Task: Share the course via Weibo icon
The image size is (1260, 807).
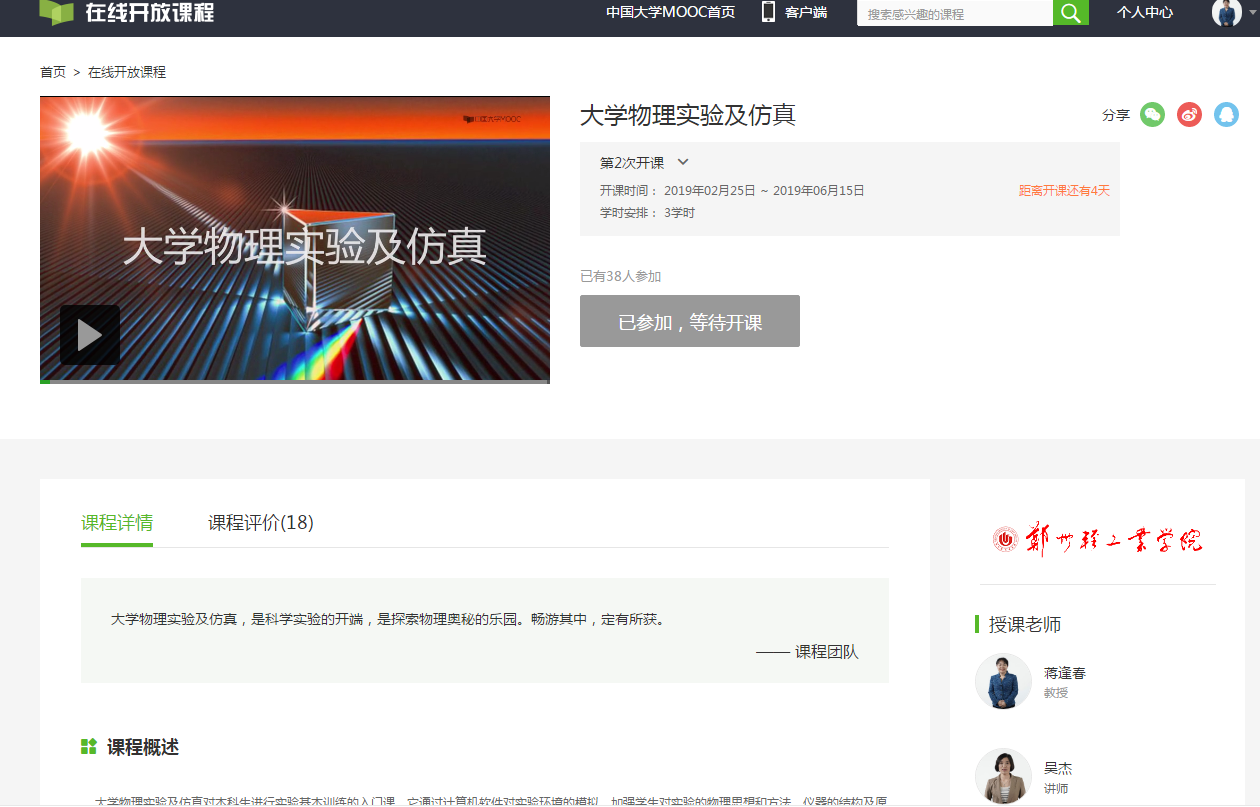Action: pos(1189,115)
